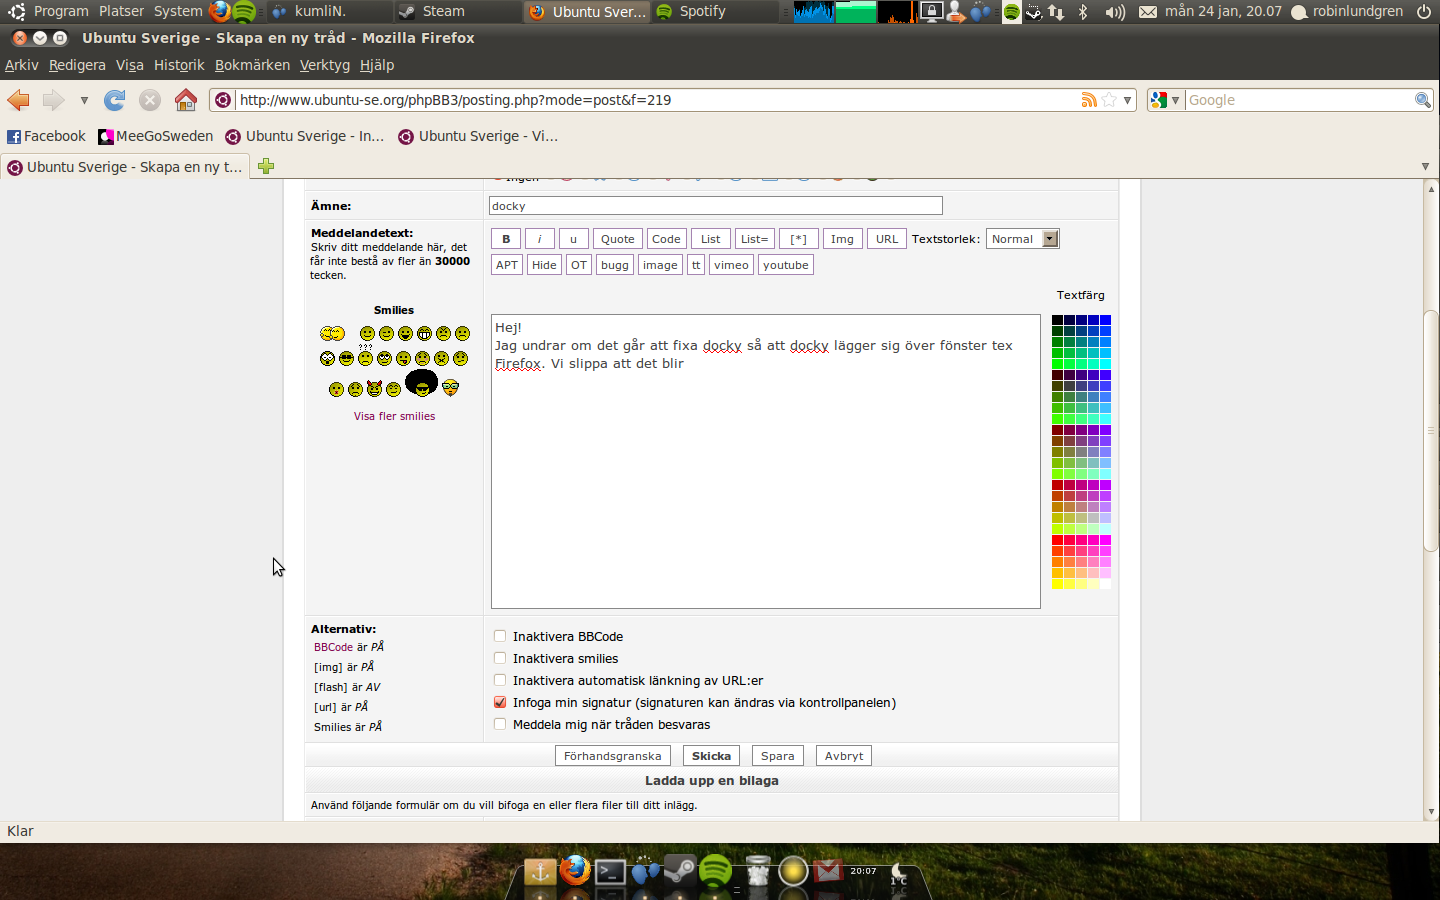The height and width of the screenshot is (900, 1440).
Task: Open Steam from the dock
Action: pos(680,871)
